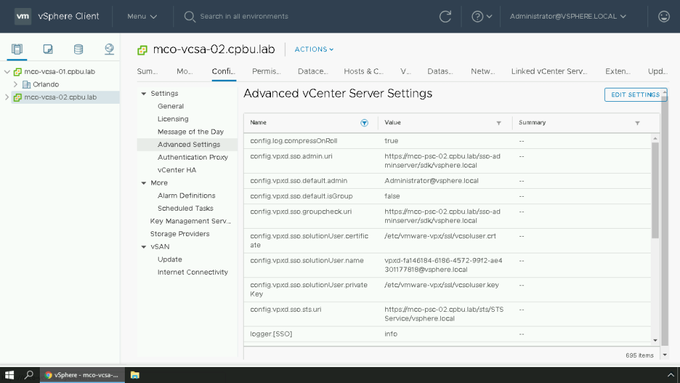Open the VMs and Templates inventory view icon
This screenshot has height=383, width=680.
tap(48, 49)
